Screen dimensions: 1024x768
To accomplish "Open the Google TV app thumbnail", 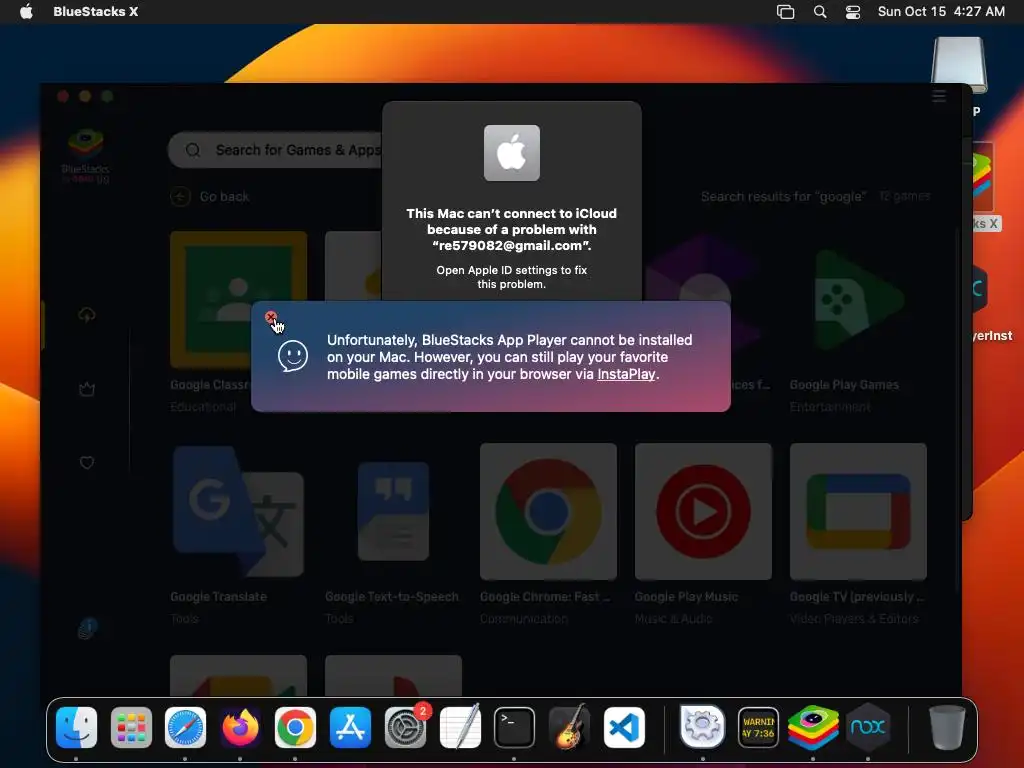I will coord(858,511).
